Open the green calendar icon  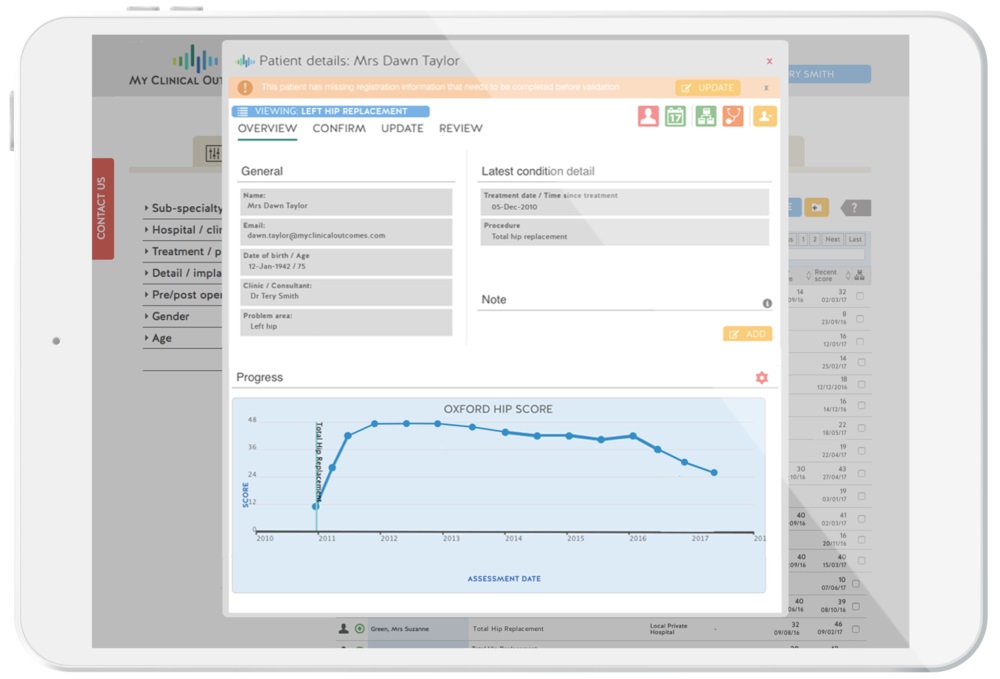click(675, 116)
